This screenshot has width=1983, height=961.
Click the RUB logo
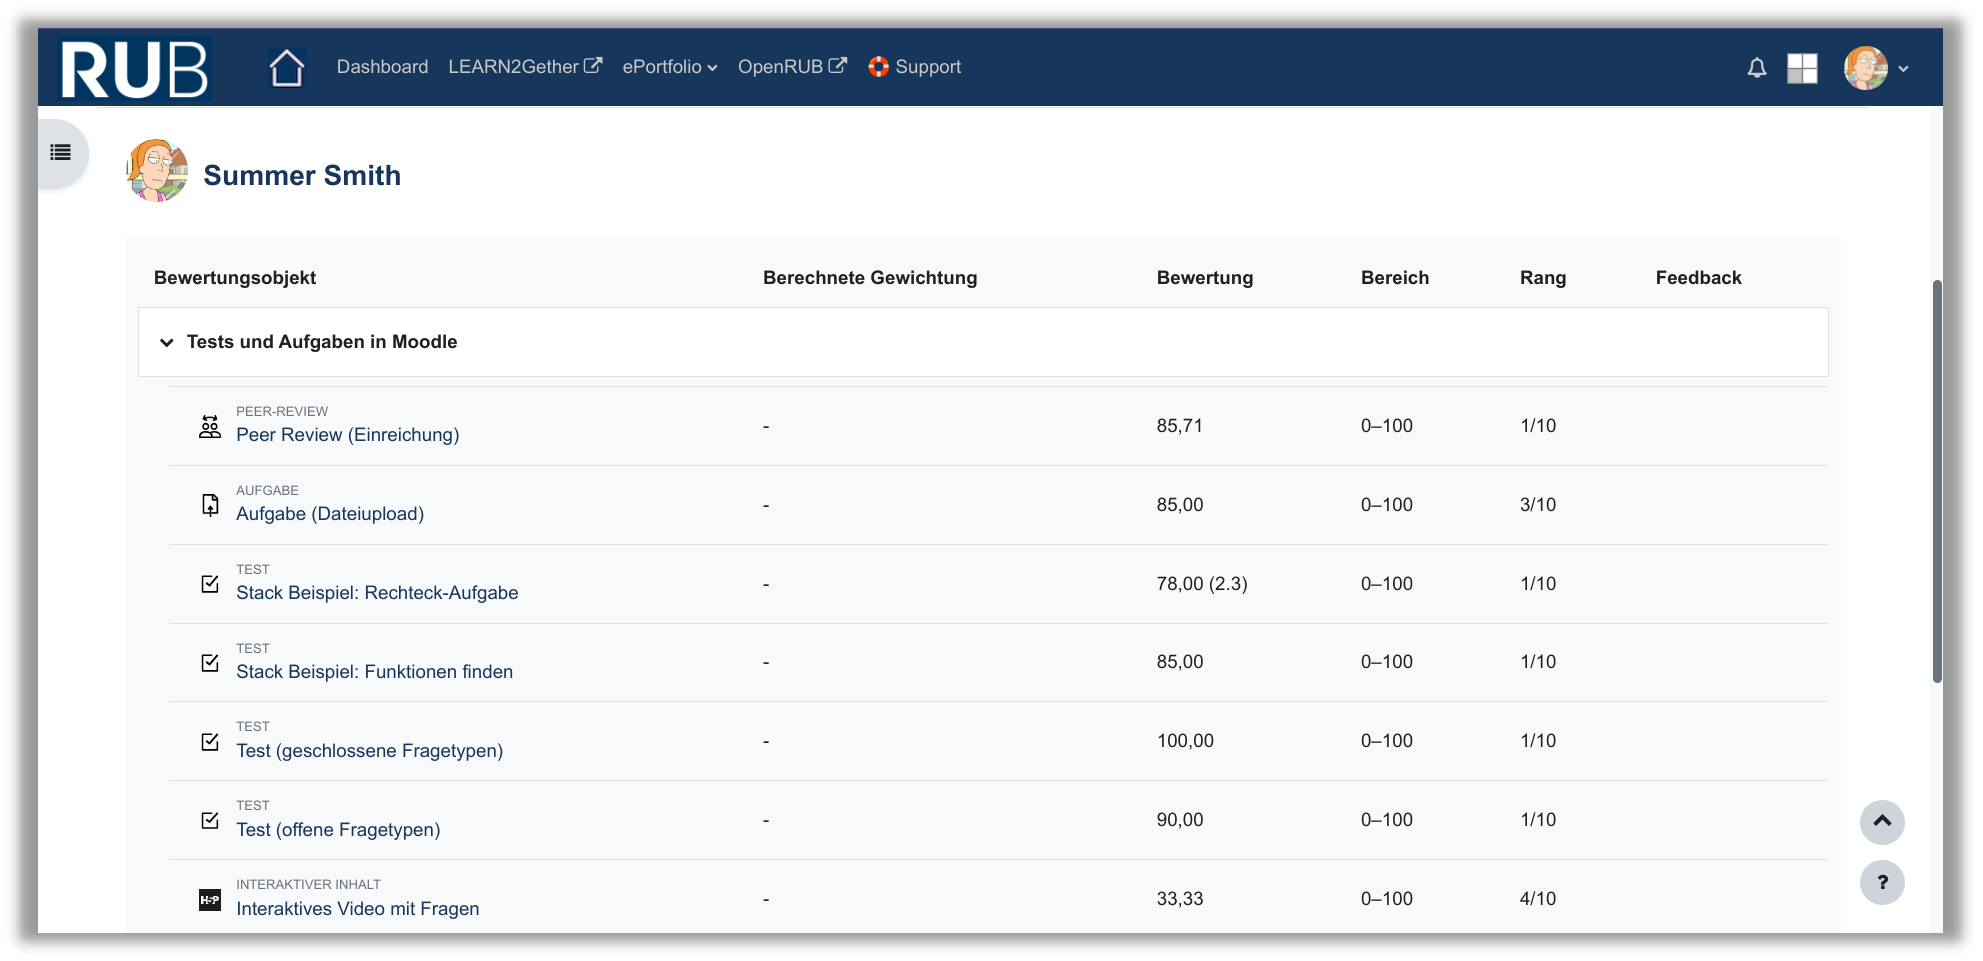pos(134,68)
